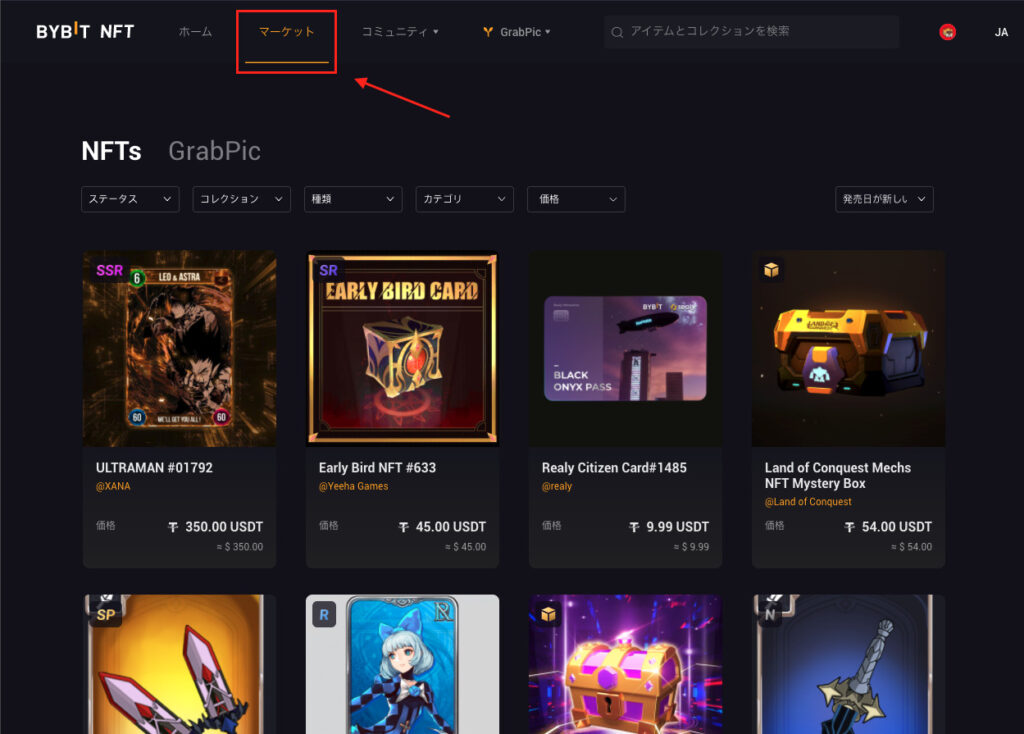This screenshot has height=734, width=1024.
Task: Open the user avatar profile icon
Action: [x=948, y=31]
